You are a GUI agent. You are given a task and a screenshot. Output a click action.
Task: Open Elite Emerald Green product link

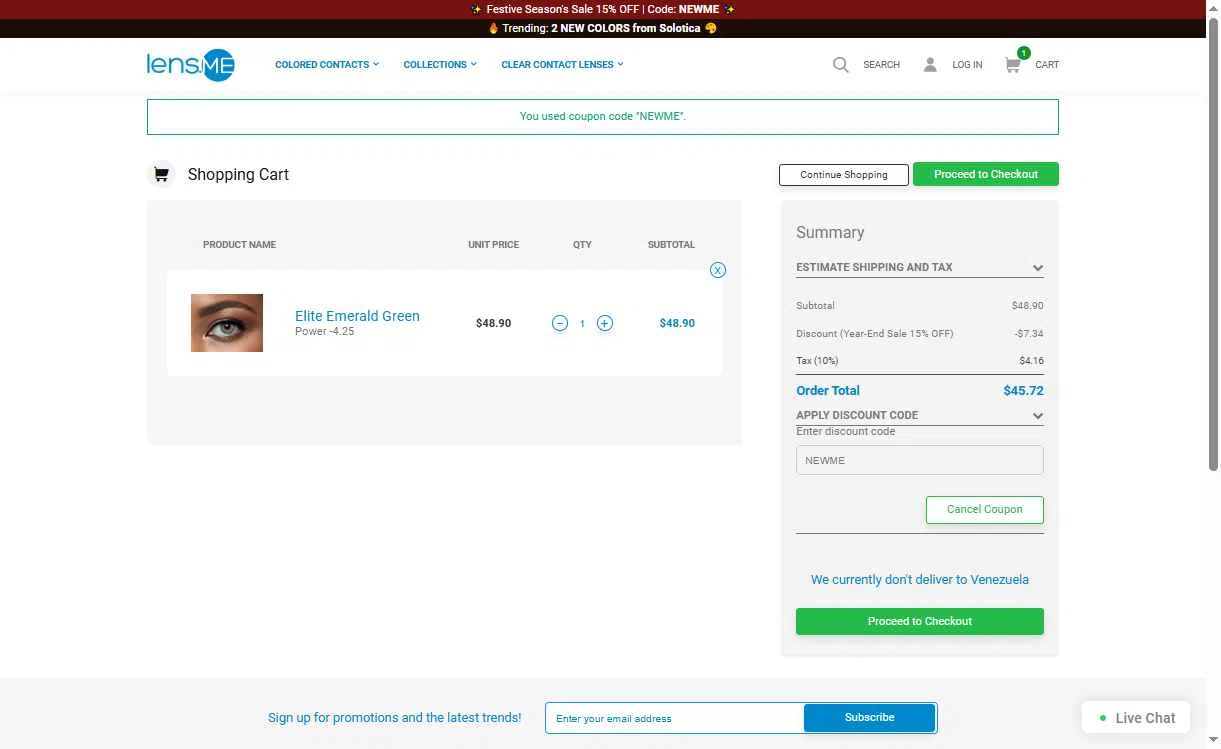[x=357, y=316]
